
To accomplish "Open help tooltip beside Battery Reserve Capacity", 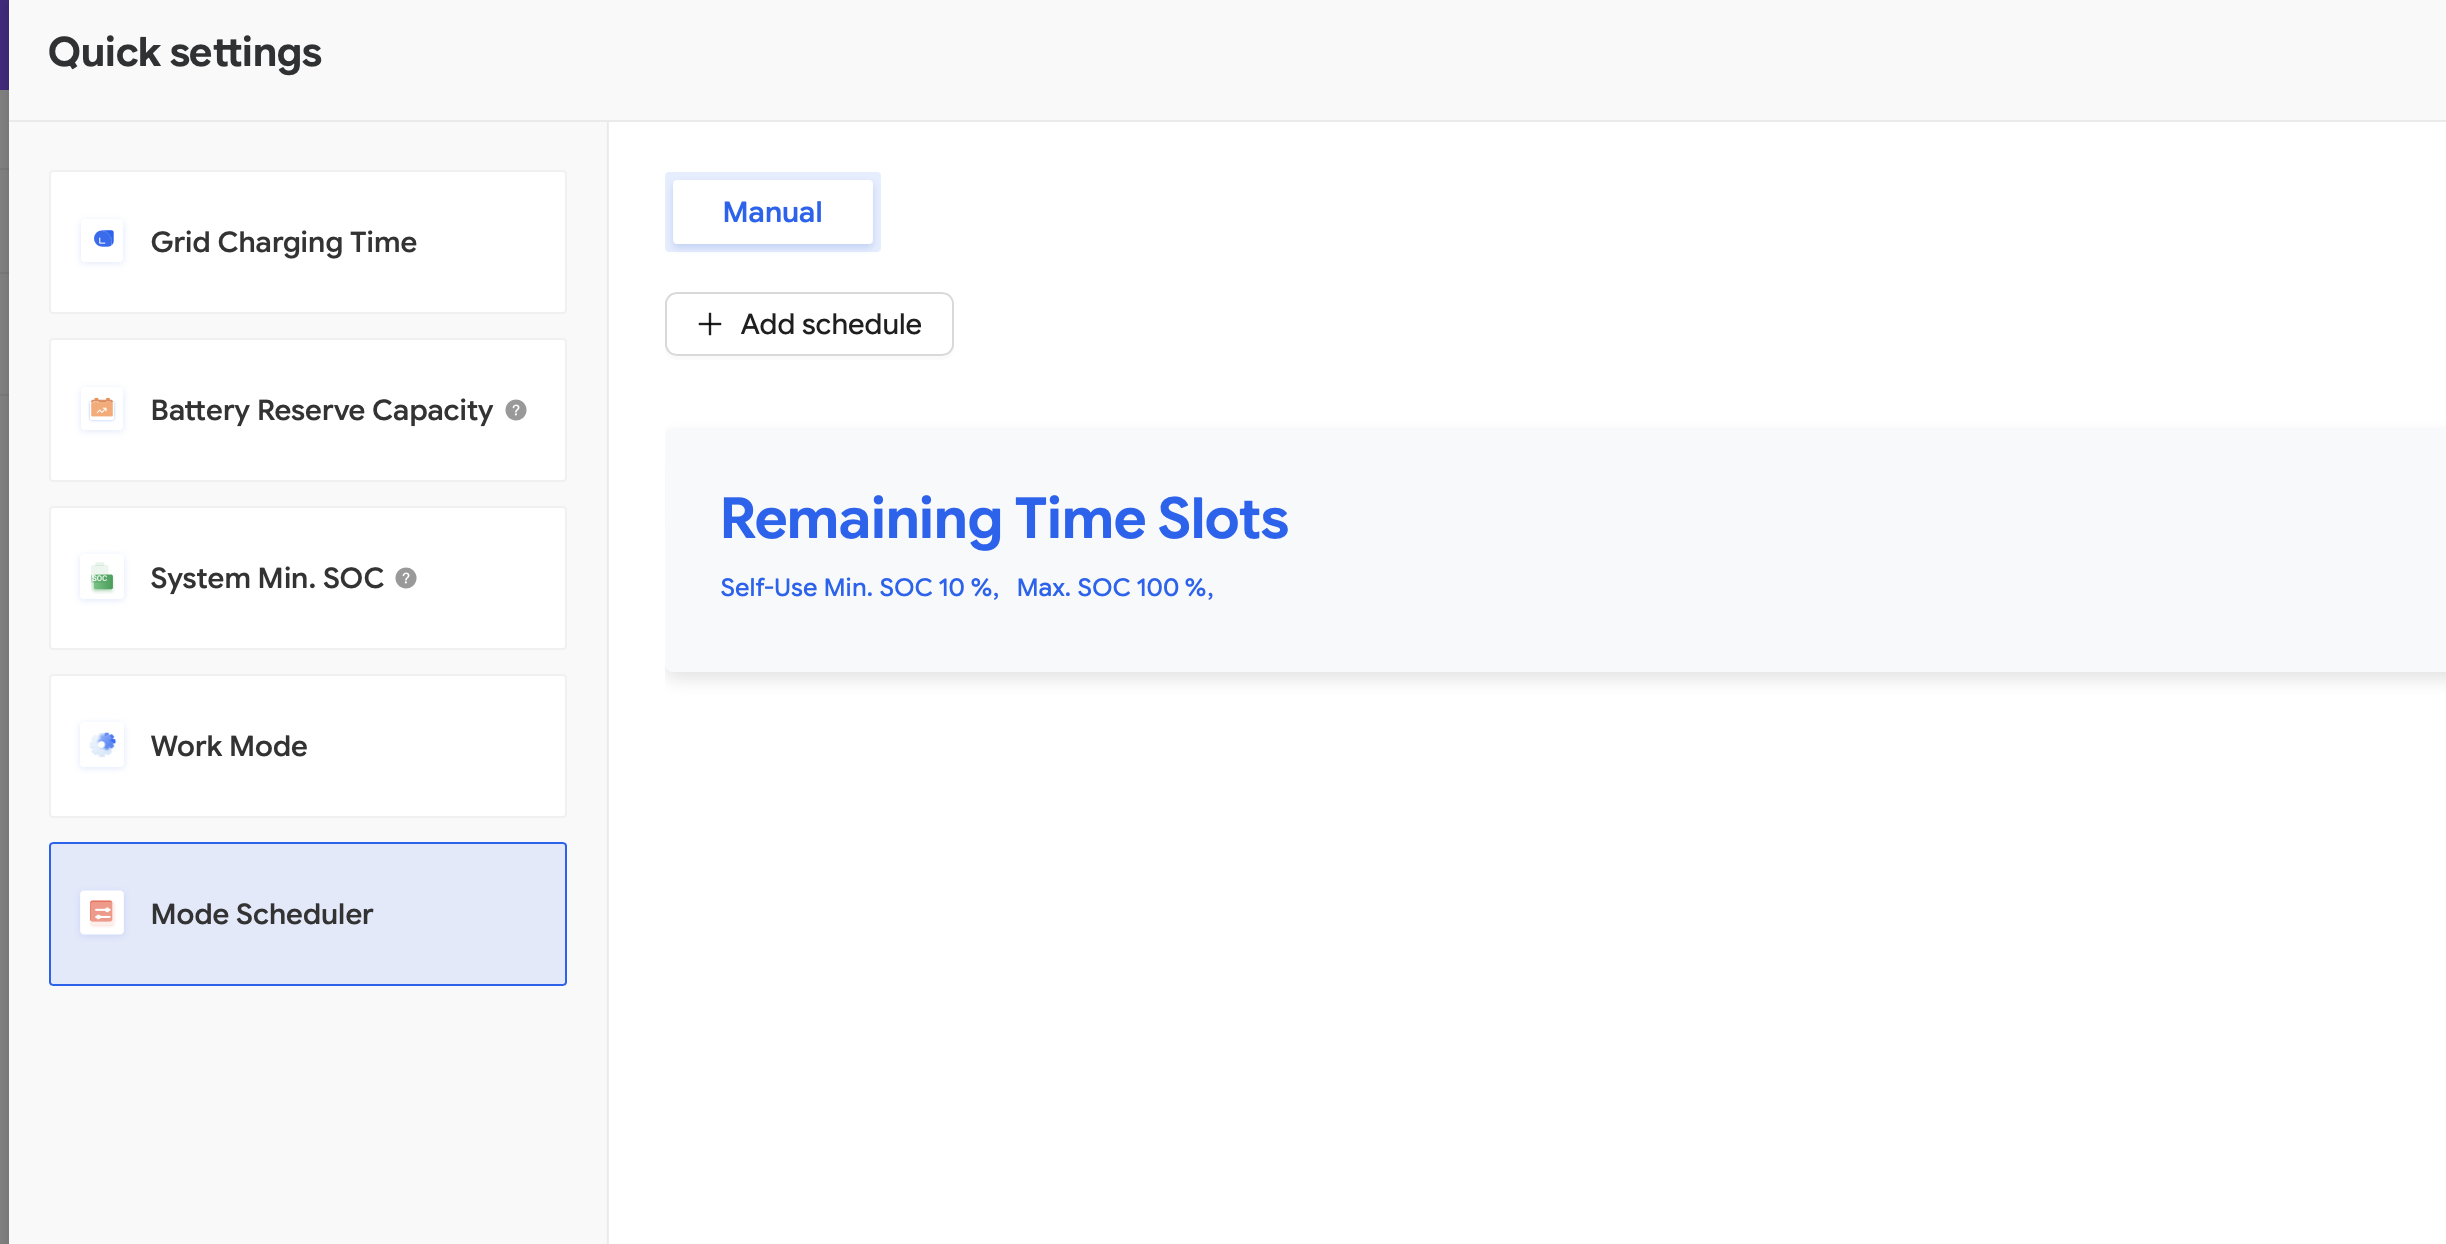I will pos(516,410).
